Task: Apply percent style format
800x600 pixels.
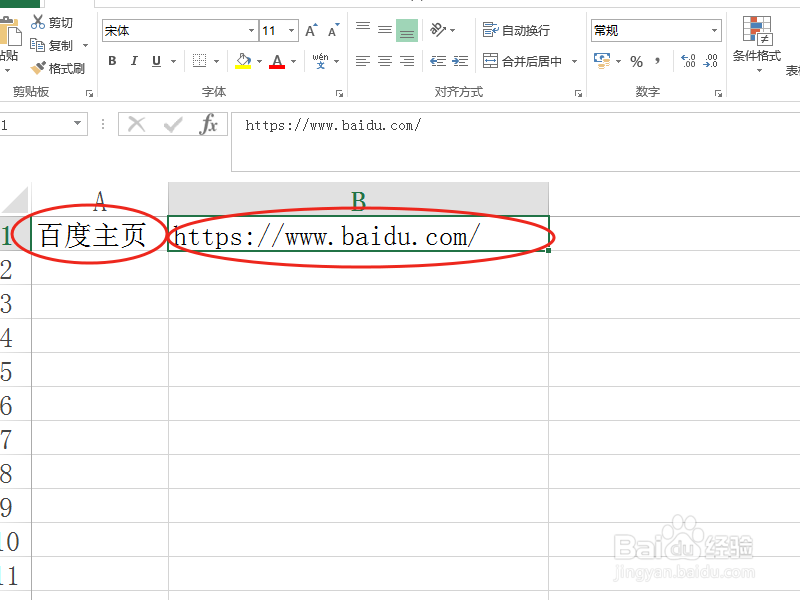Action: (636, 62)
